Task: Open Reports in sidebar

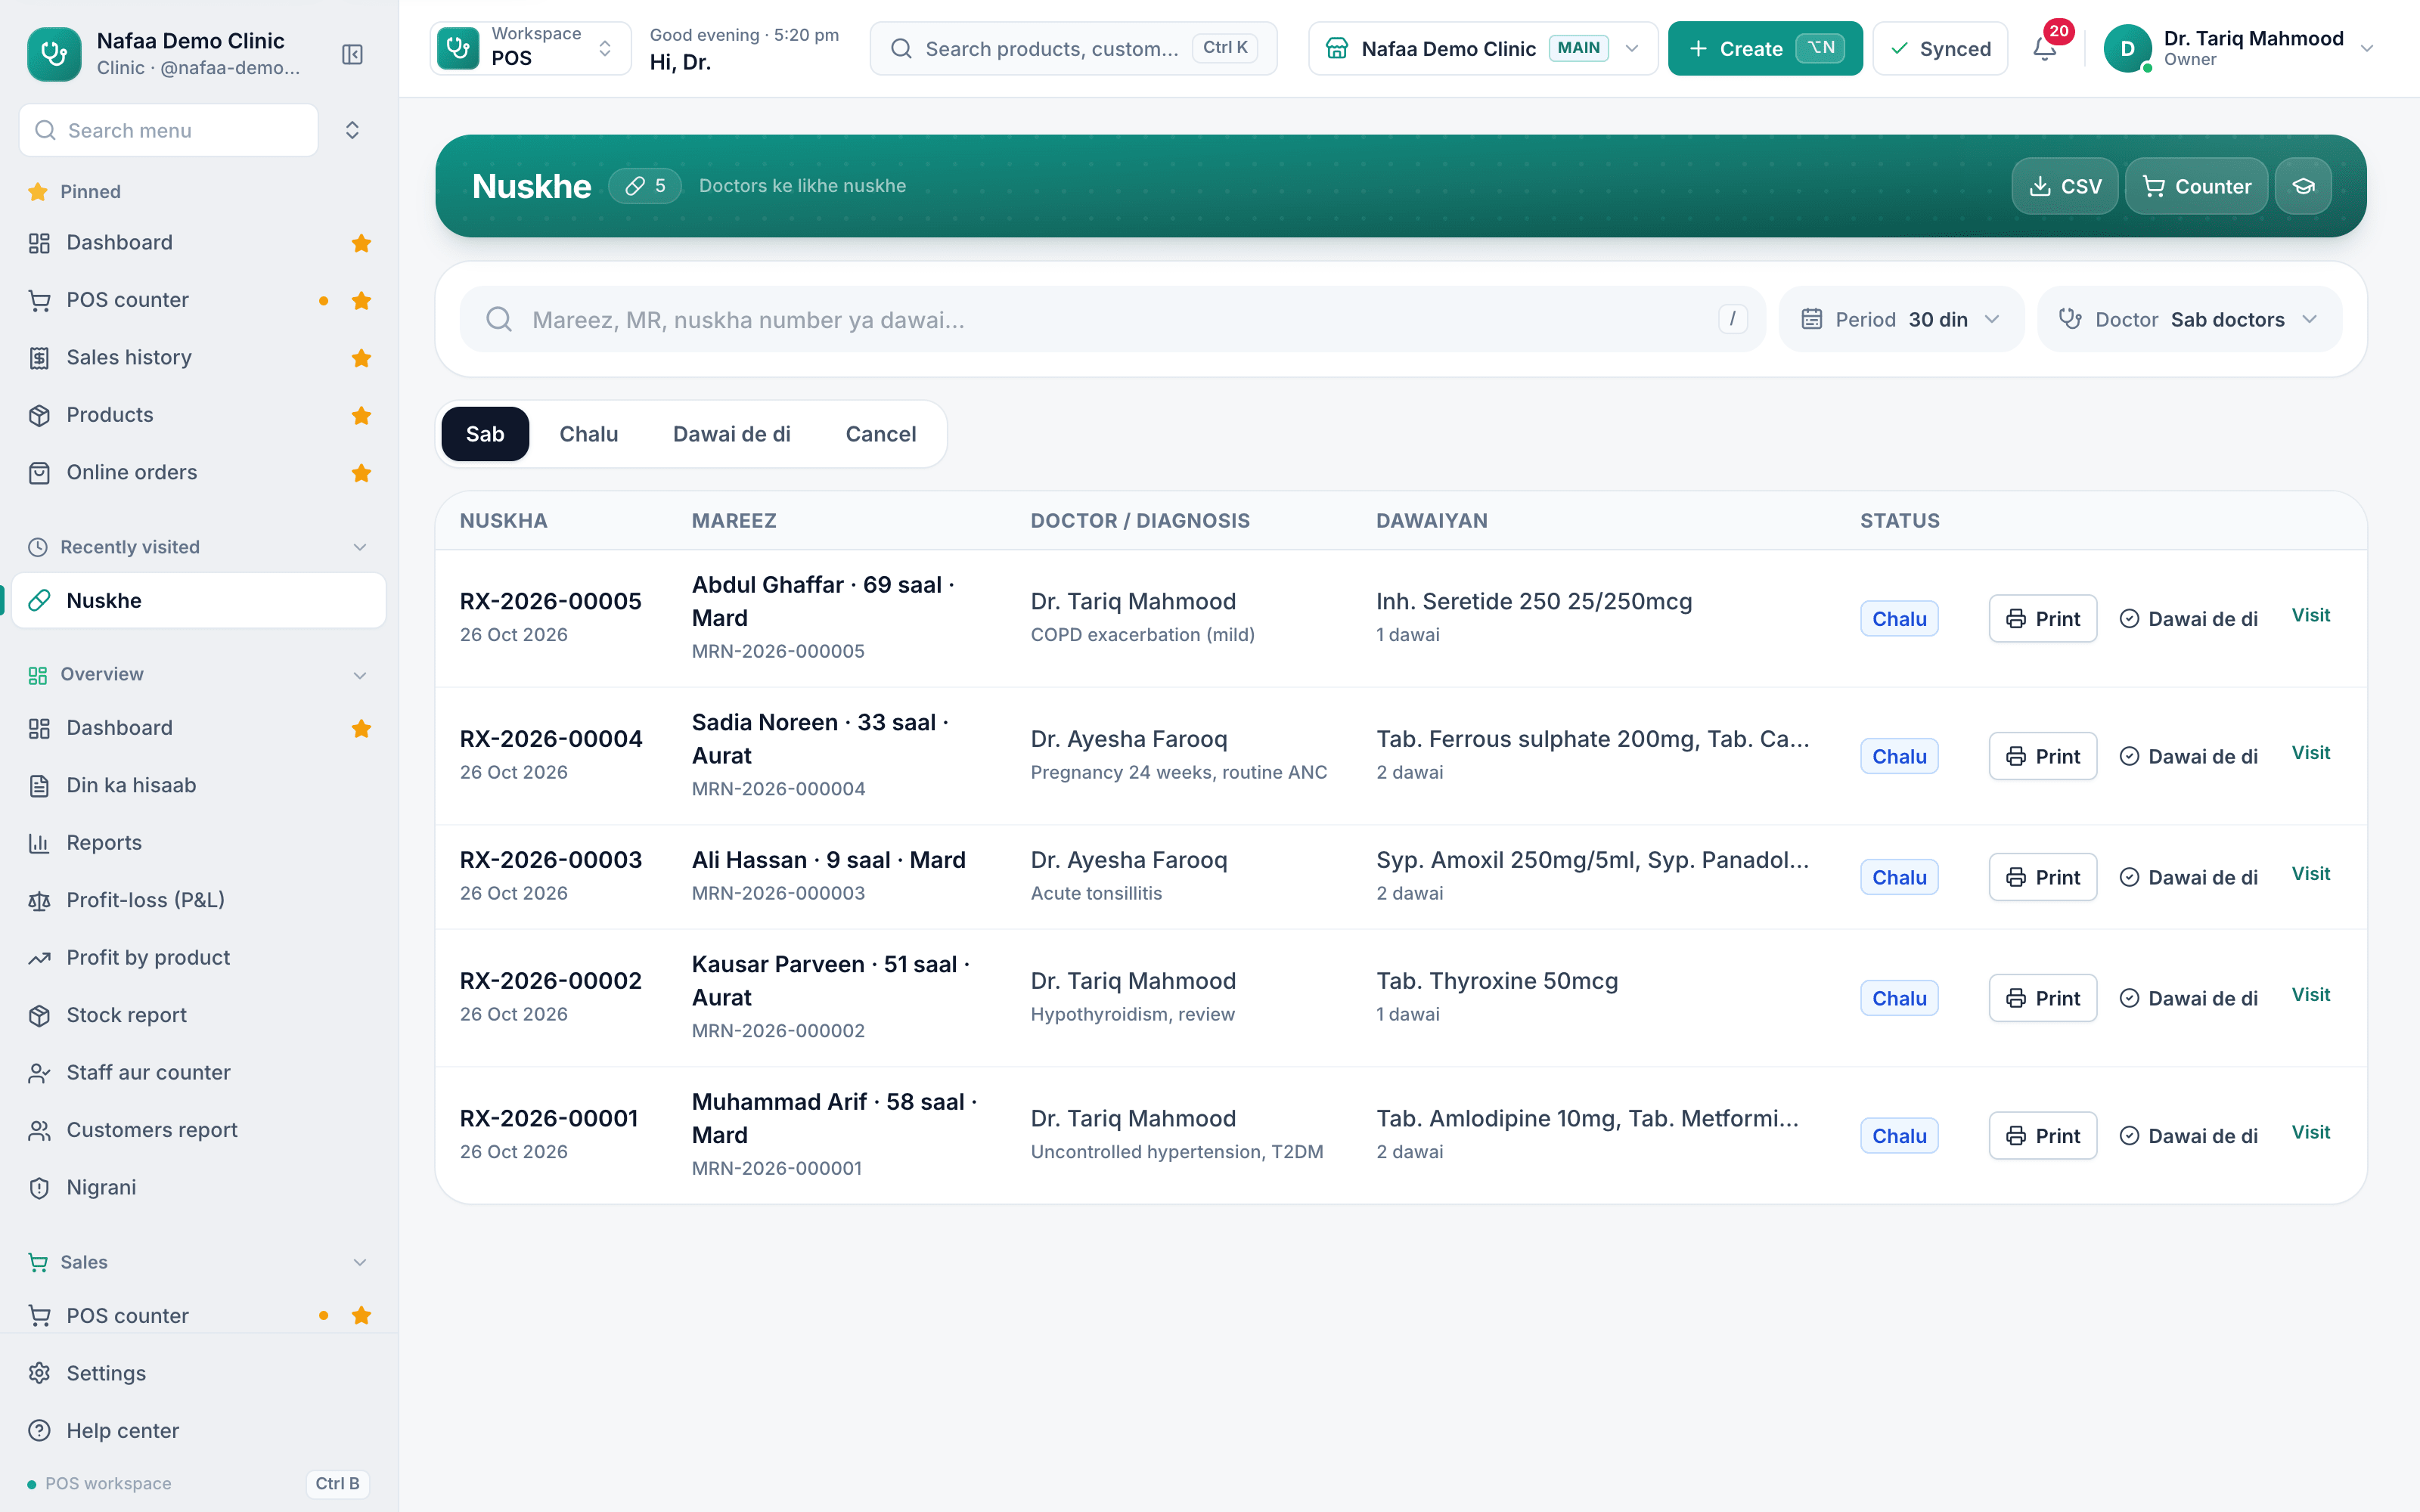Action: tap(199, 842)
